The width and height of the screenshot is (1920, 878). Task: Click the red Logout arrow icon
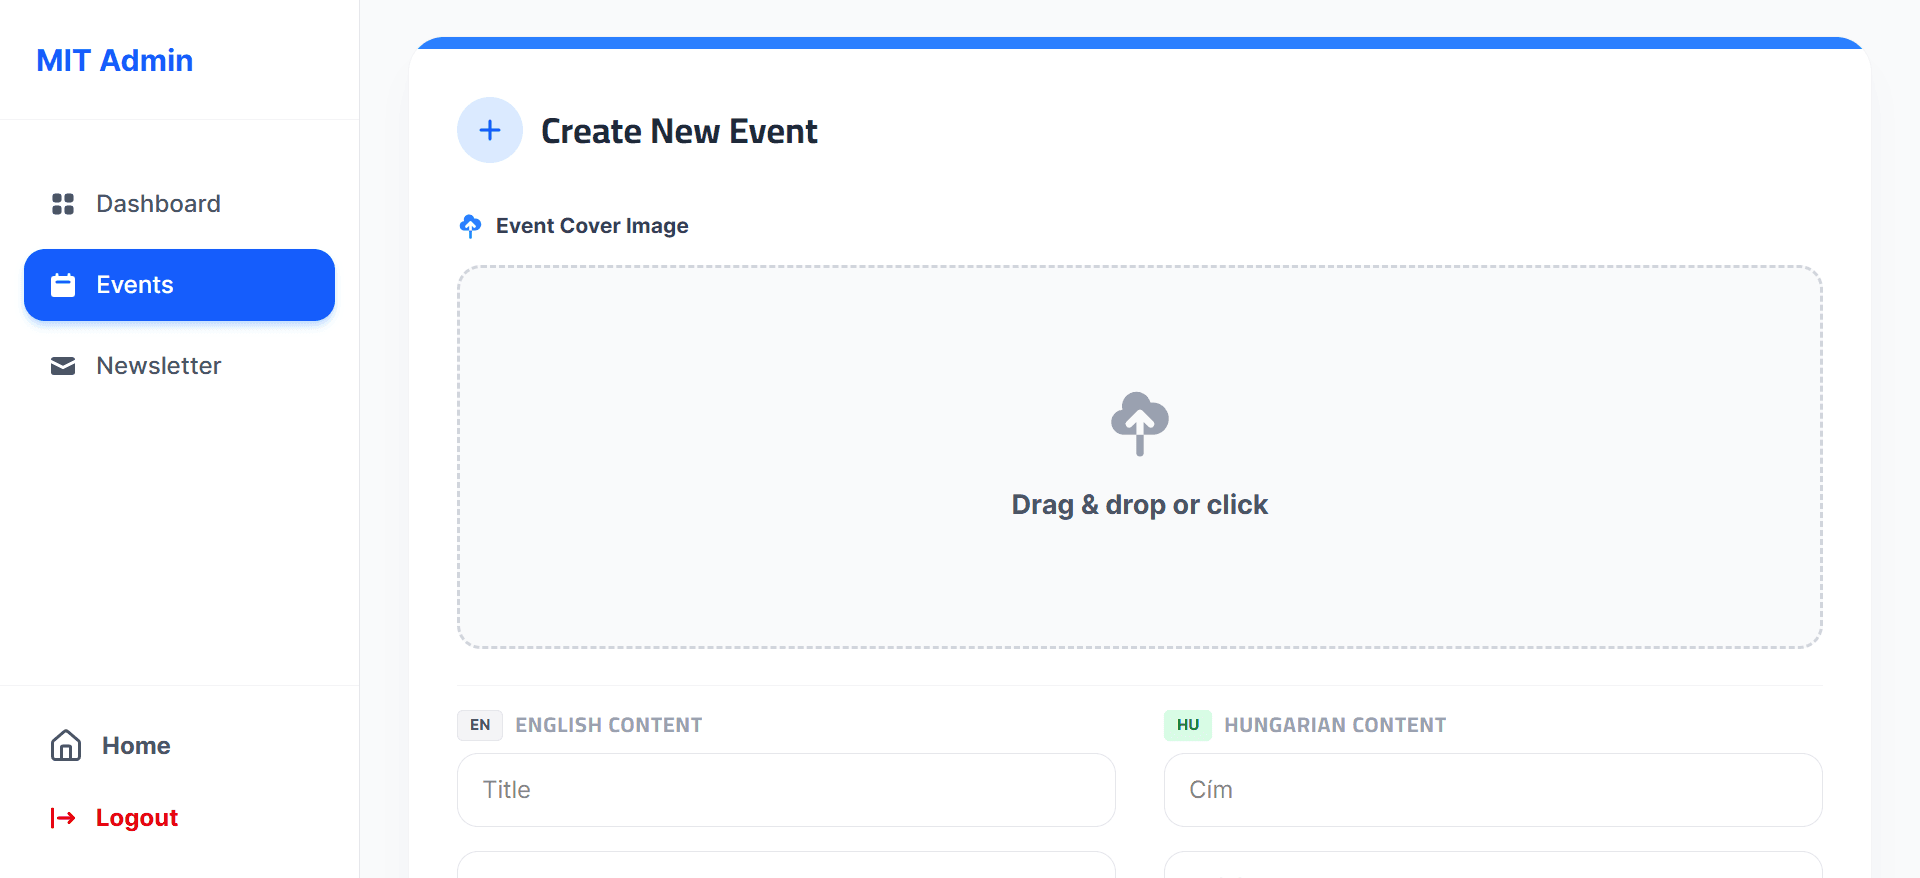[x=63, y=818]
